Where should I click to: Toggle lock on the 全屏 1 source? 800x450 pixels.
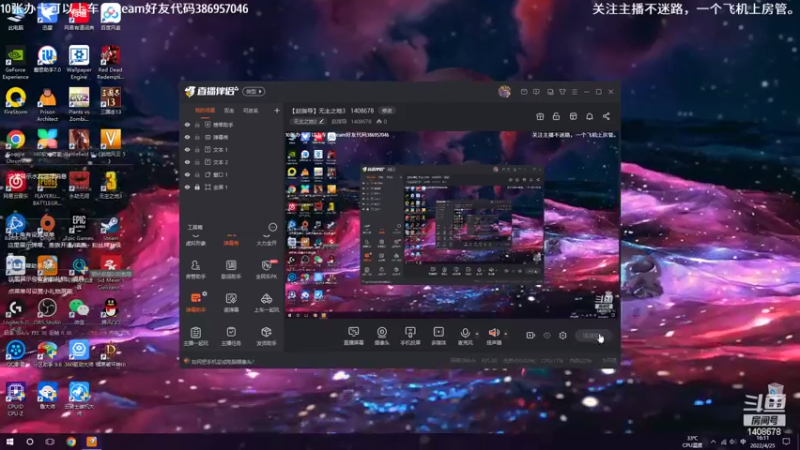pyautogui.click(x=197, y=187)
